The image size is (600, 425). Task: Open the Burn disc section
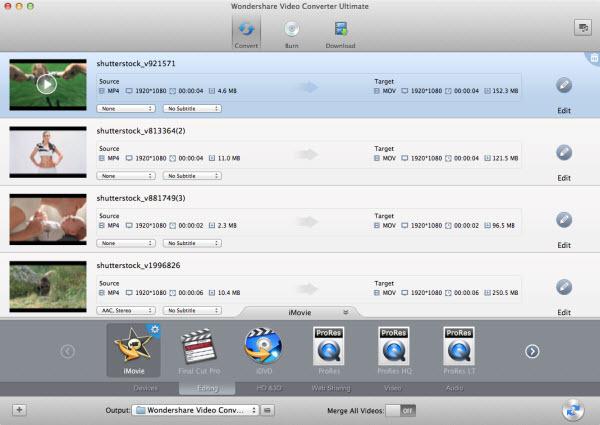pos(292,34)
